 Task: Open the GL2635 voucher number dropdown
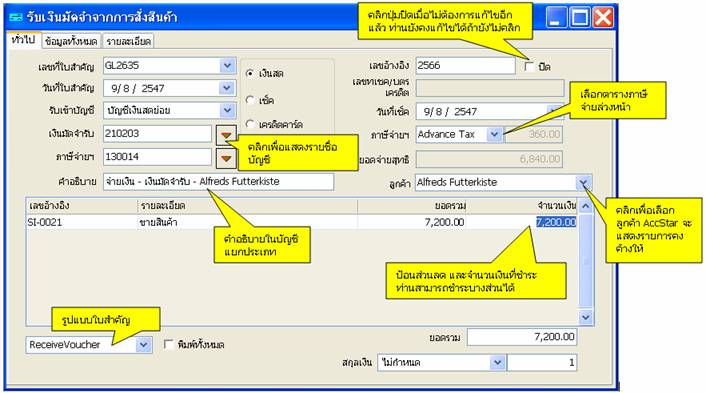(x=227, y=66)
